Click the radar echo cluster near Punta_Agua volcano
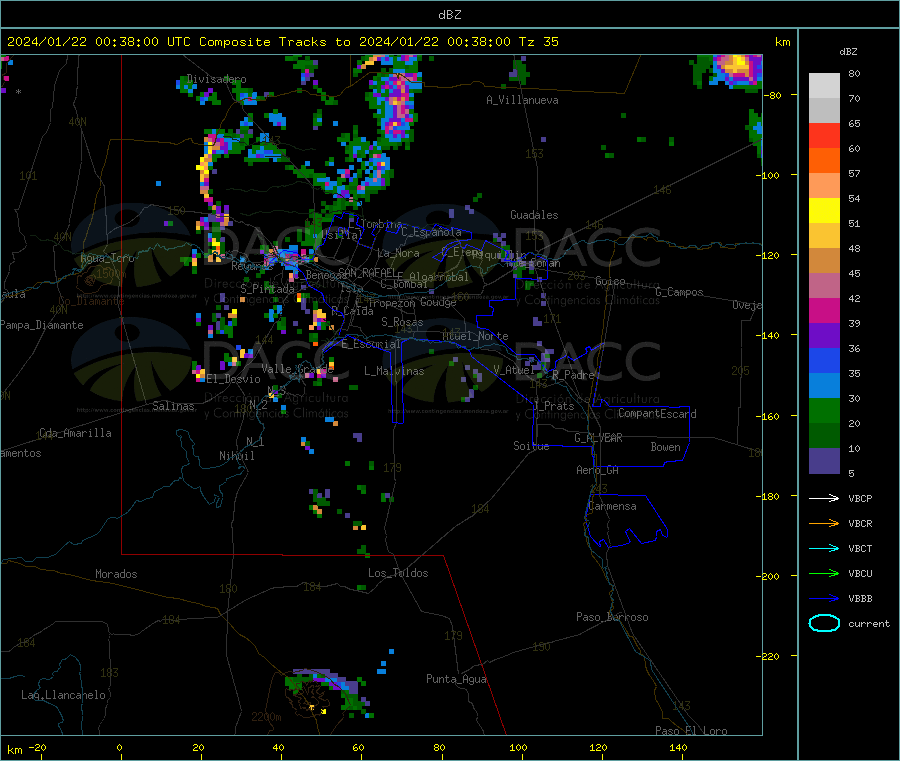 point(329,693)
